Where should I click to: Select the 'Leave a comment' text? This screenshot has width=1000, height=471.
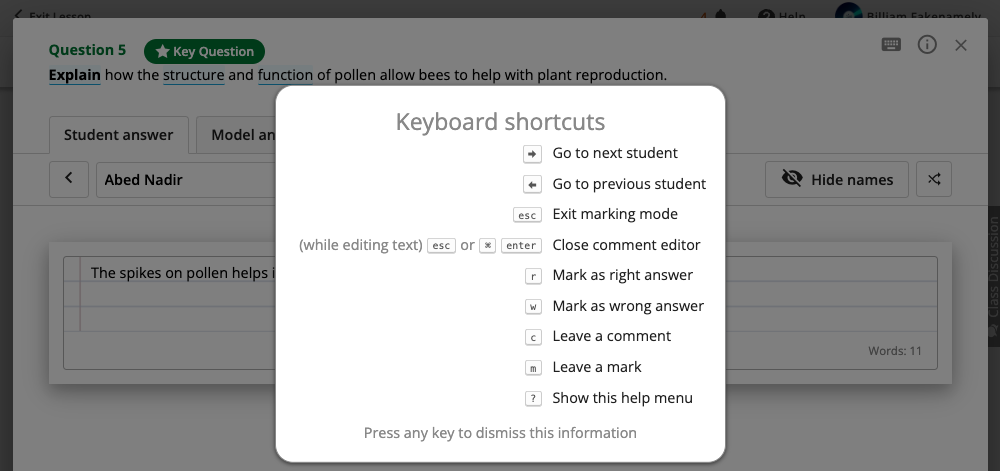point(612,336)
